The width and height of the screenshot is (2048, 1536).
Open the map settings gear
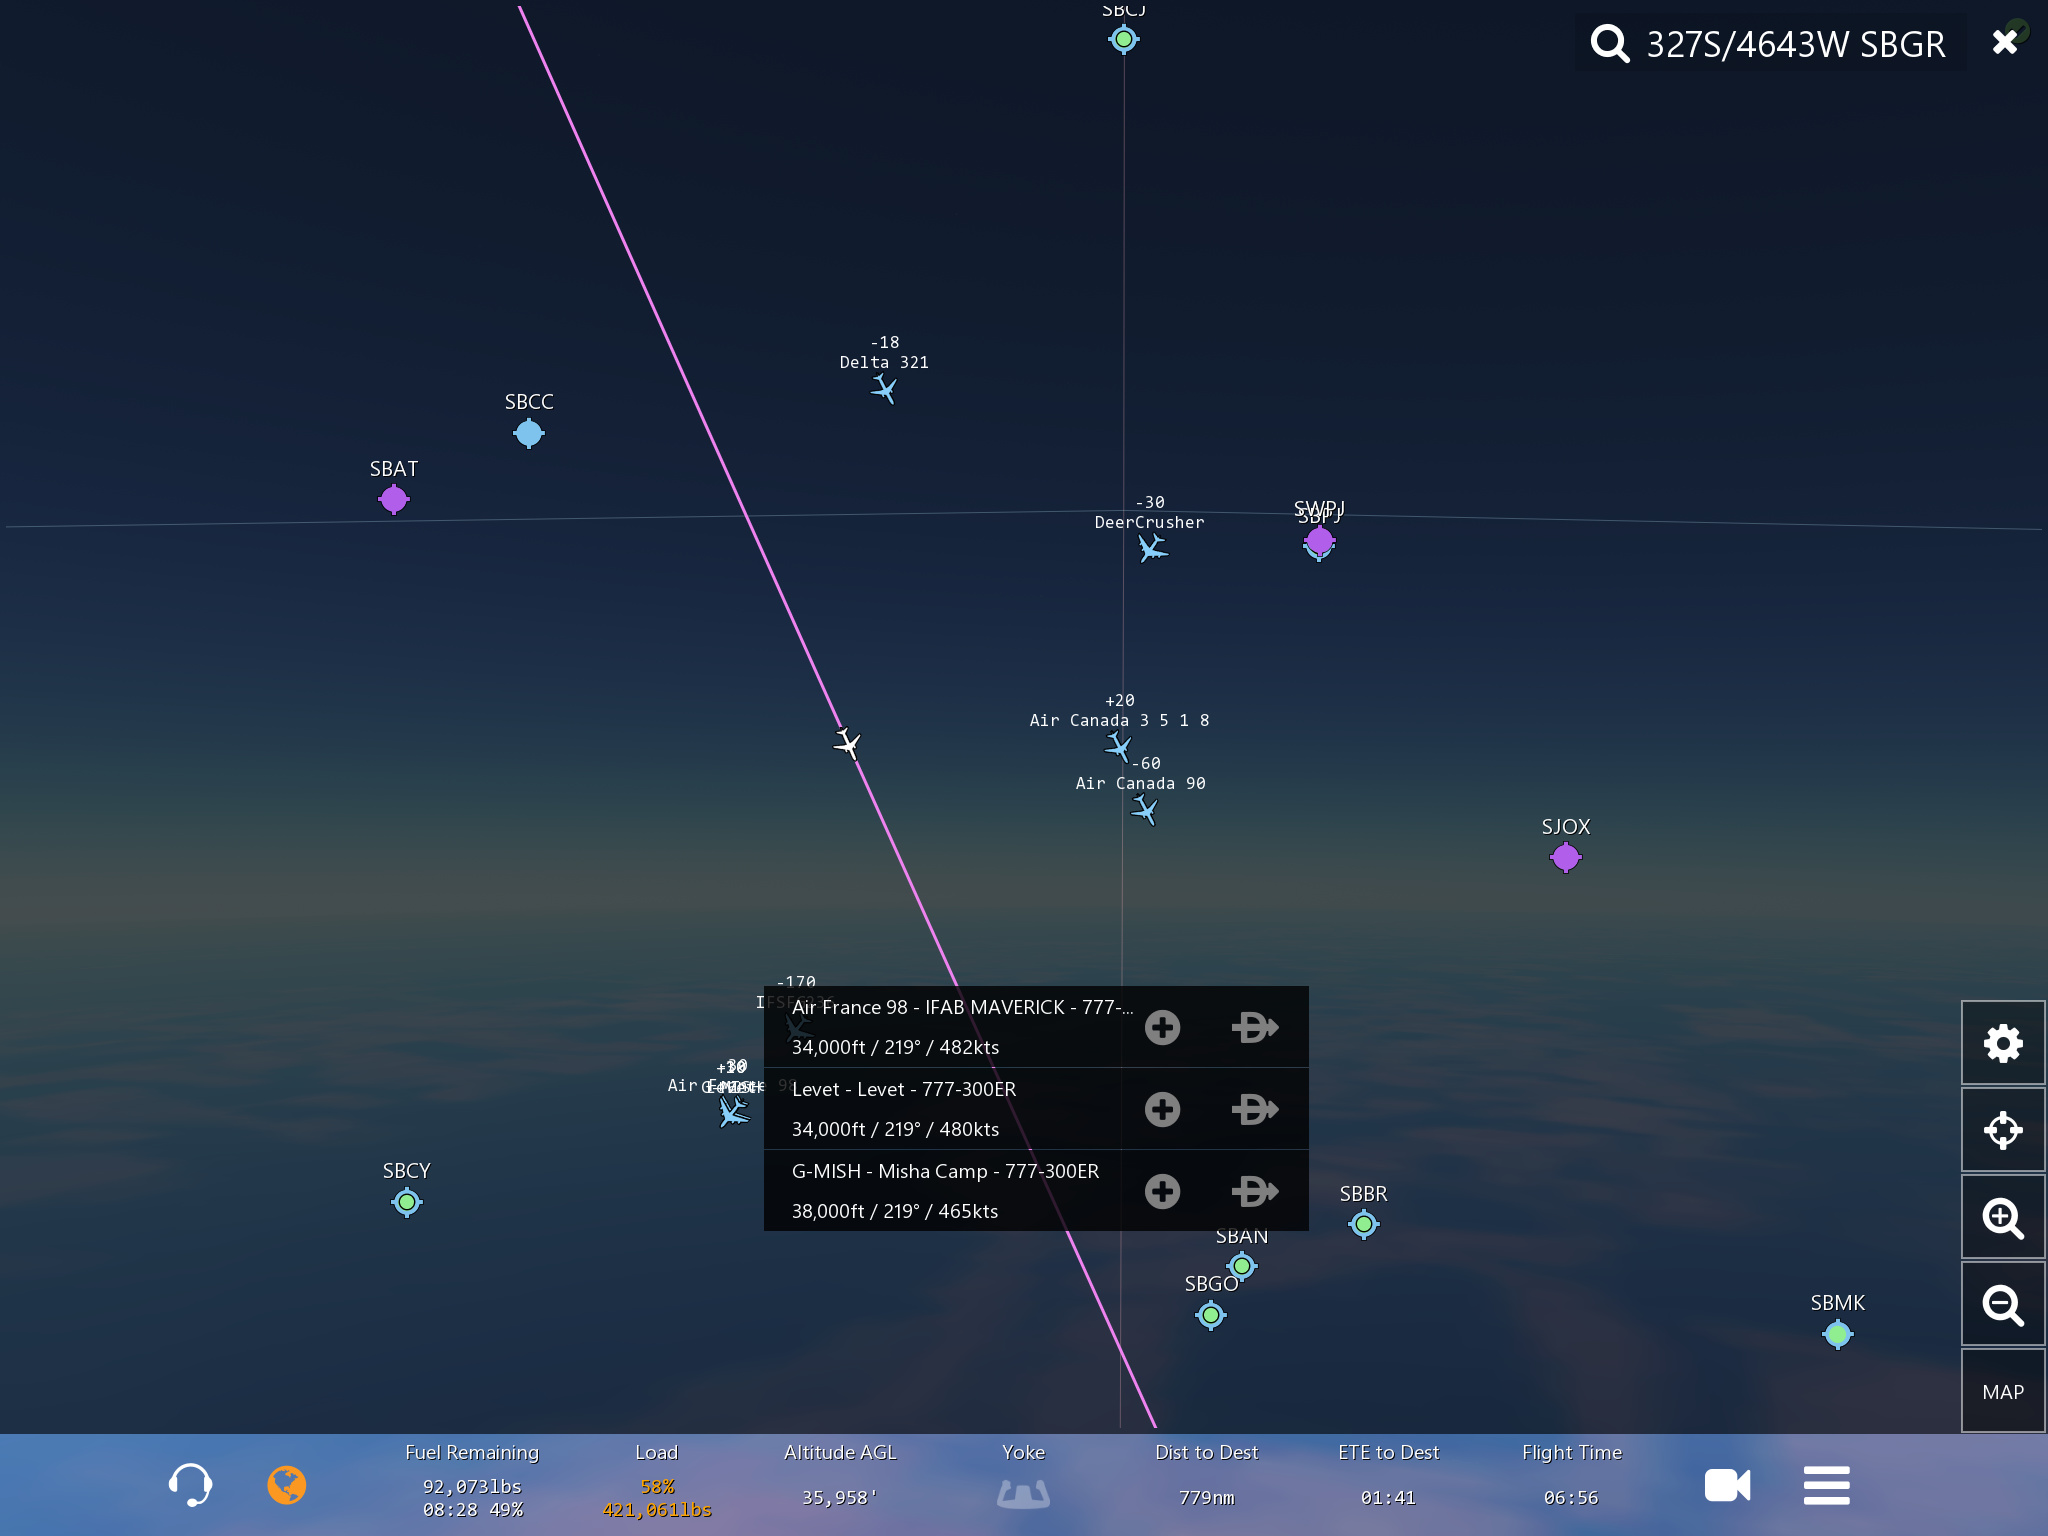pyautogui.click(x=2002, y=1043)
